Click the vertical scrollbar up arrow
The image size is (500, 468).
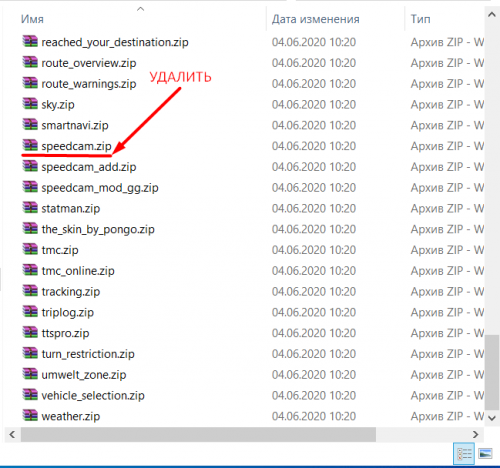[492, 15]
